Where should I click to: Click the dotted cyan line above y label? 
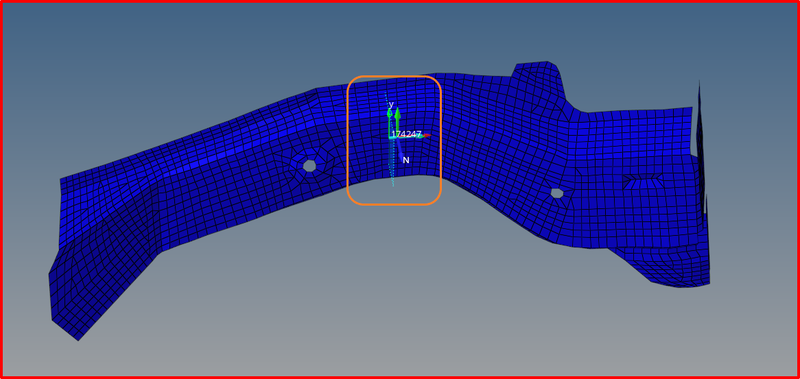387,97
